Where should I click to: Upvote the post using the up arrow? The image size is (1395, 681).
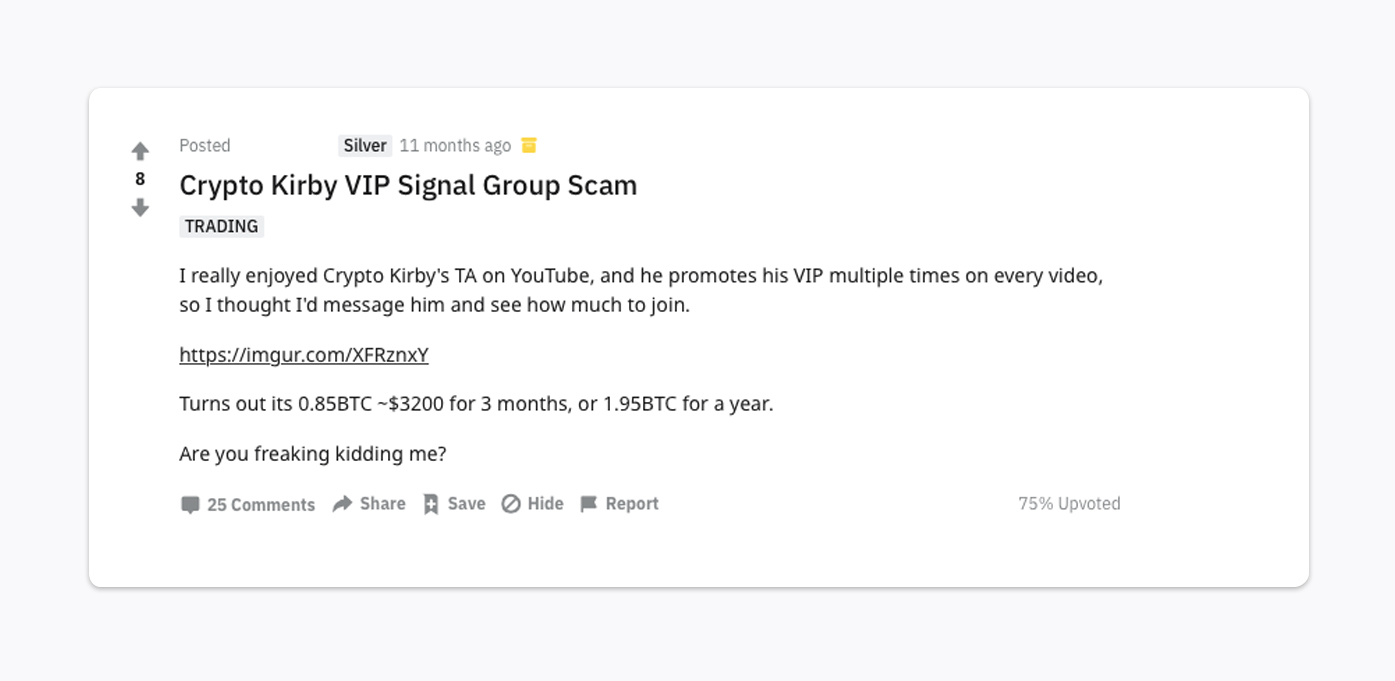click(x=140, y=149)
